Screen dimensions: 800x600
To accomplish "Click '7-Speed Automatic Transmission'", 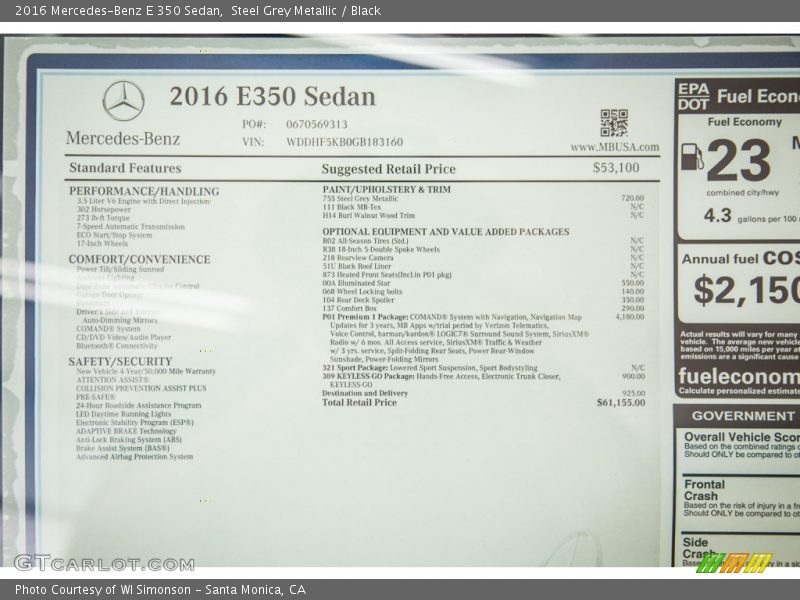I will [x=131, y=227].
